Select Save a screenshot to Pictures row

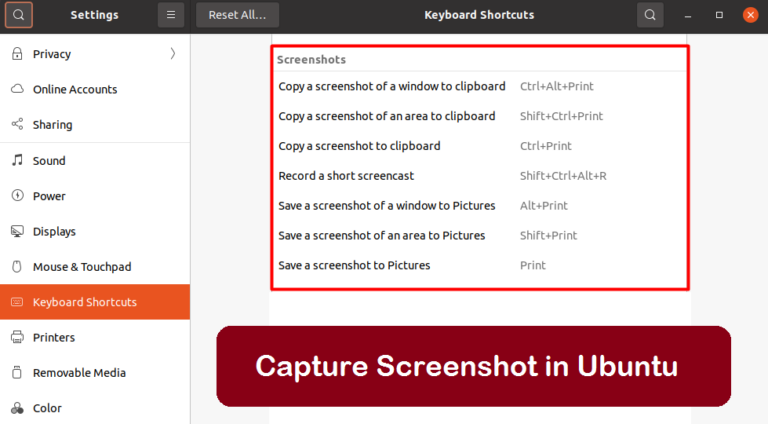pos(354,265)
